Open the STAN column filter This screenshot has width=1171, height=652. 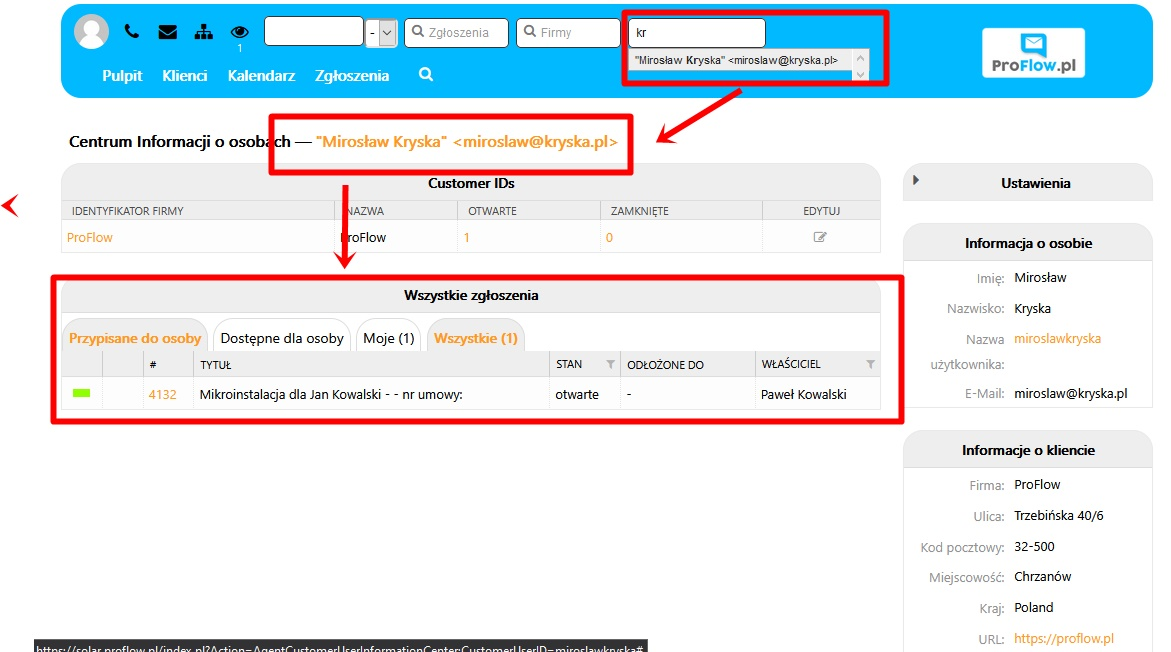click(610, 364)
